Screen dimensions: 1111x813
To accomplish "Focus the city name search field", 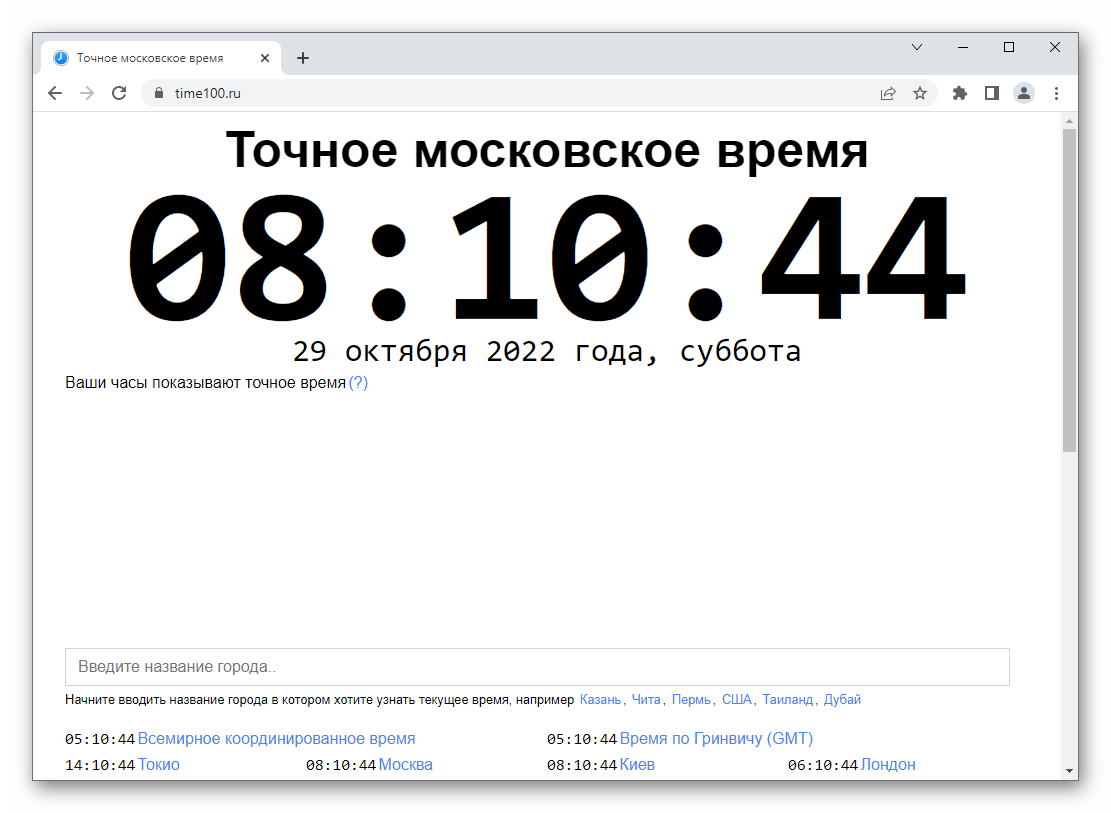I will [537, 667].
